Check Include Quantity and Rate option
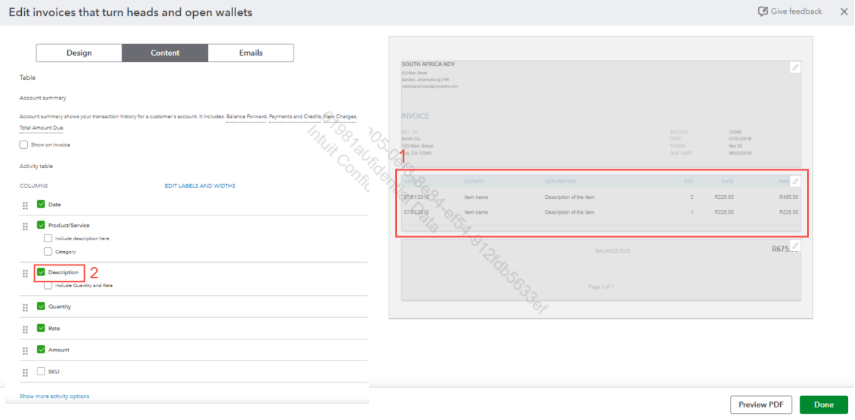Image resolution: width=855 pixels, height=420 pixels. tap(48, 285)
